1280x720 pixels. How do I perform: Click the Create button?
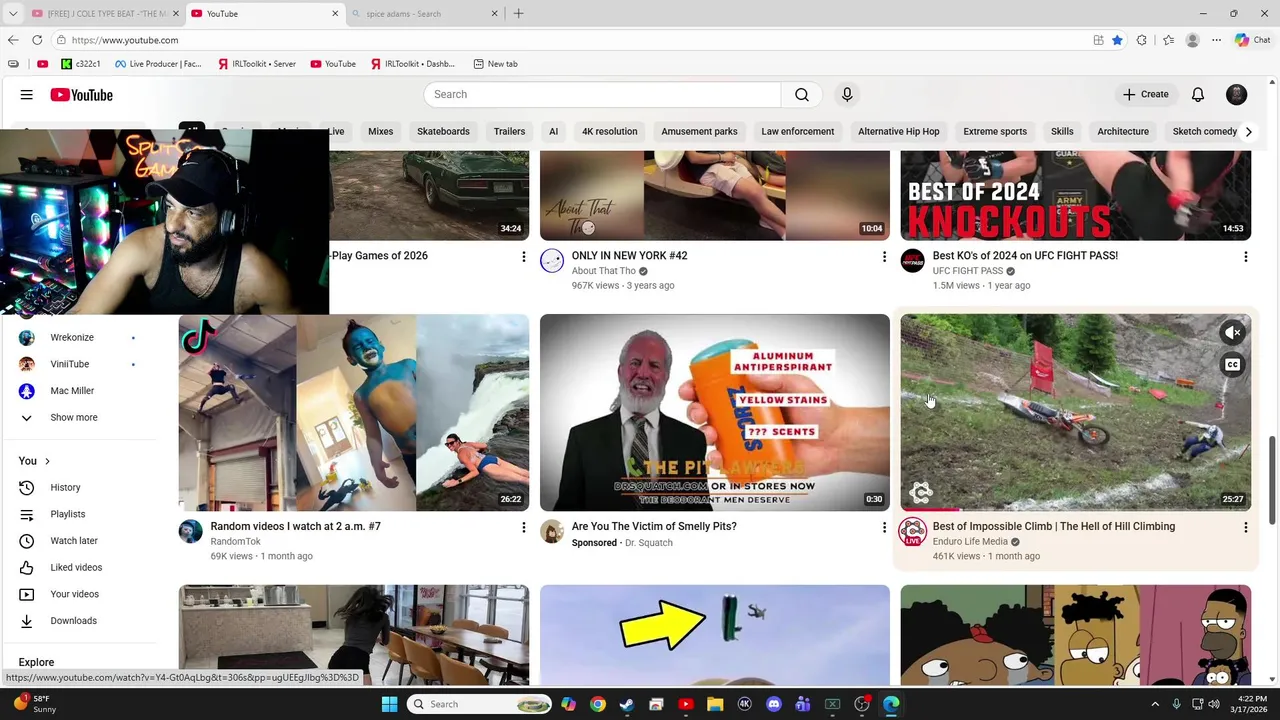pos(1145,95)
